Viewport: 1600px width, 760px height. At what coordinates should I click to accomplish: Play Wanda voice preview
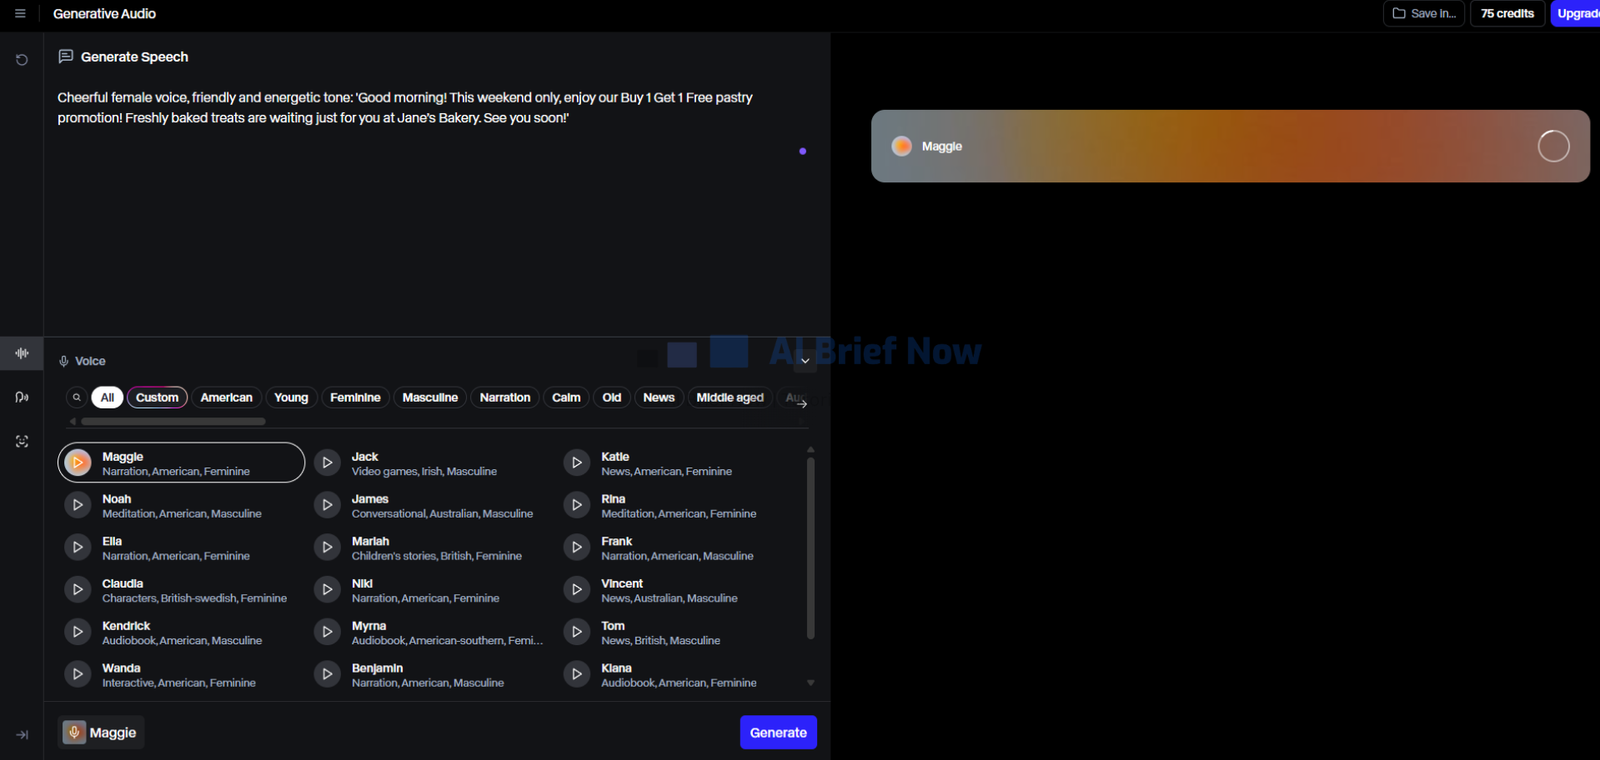point(78,674)
